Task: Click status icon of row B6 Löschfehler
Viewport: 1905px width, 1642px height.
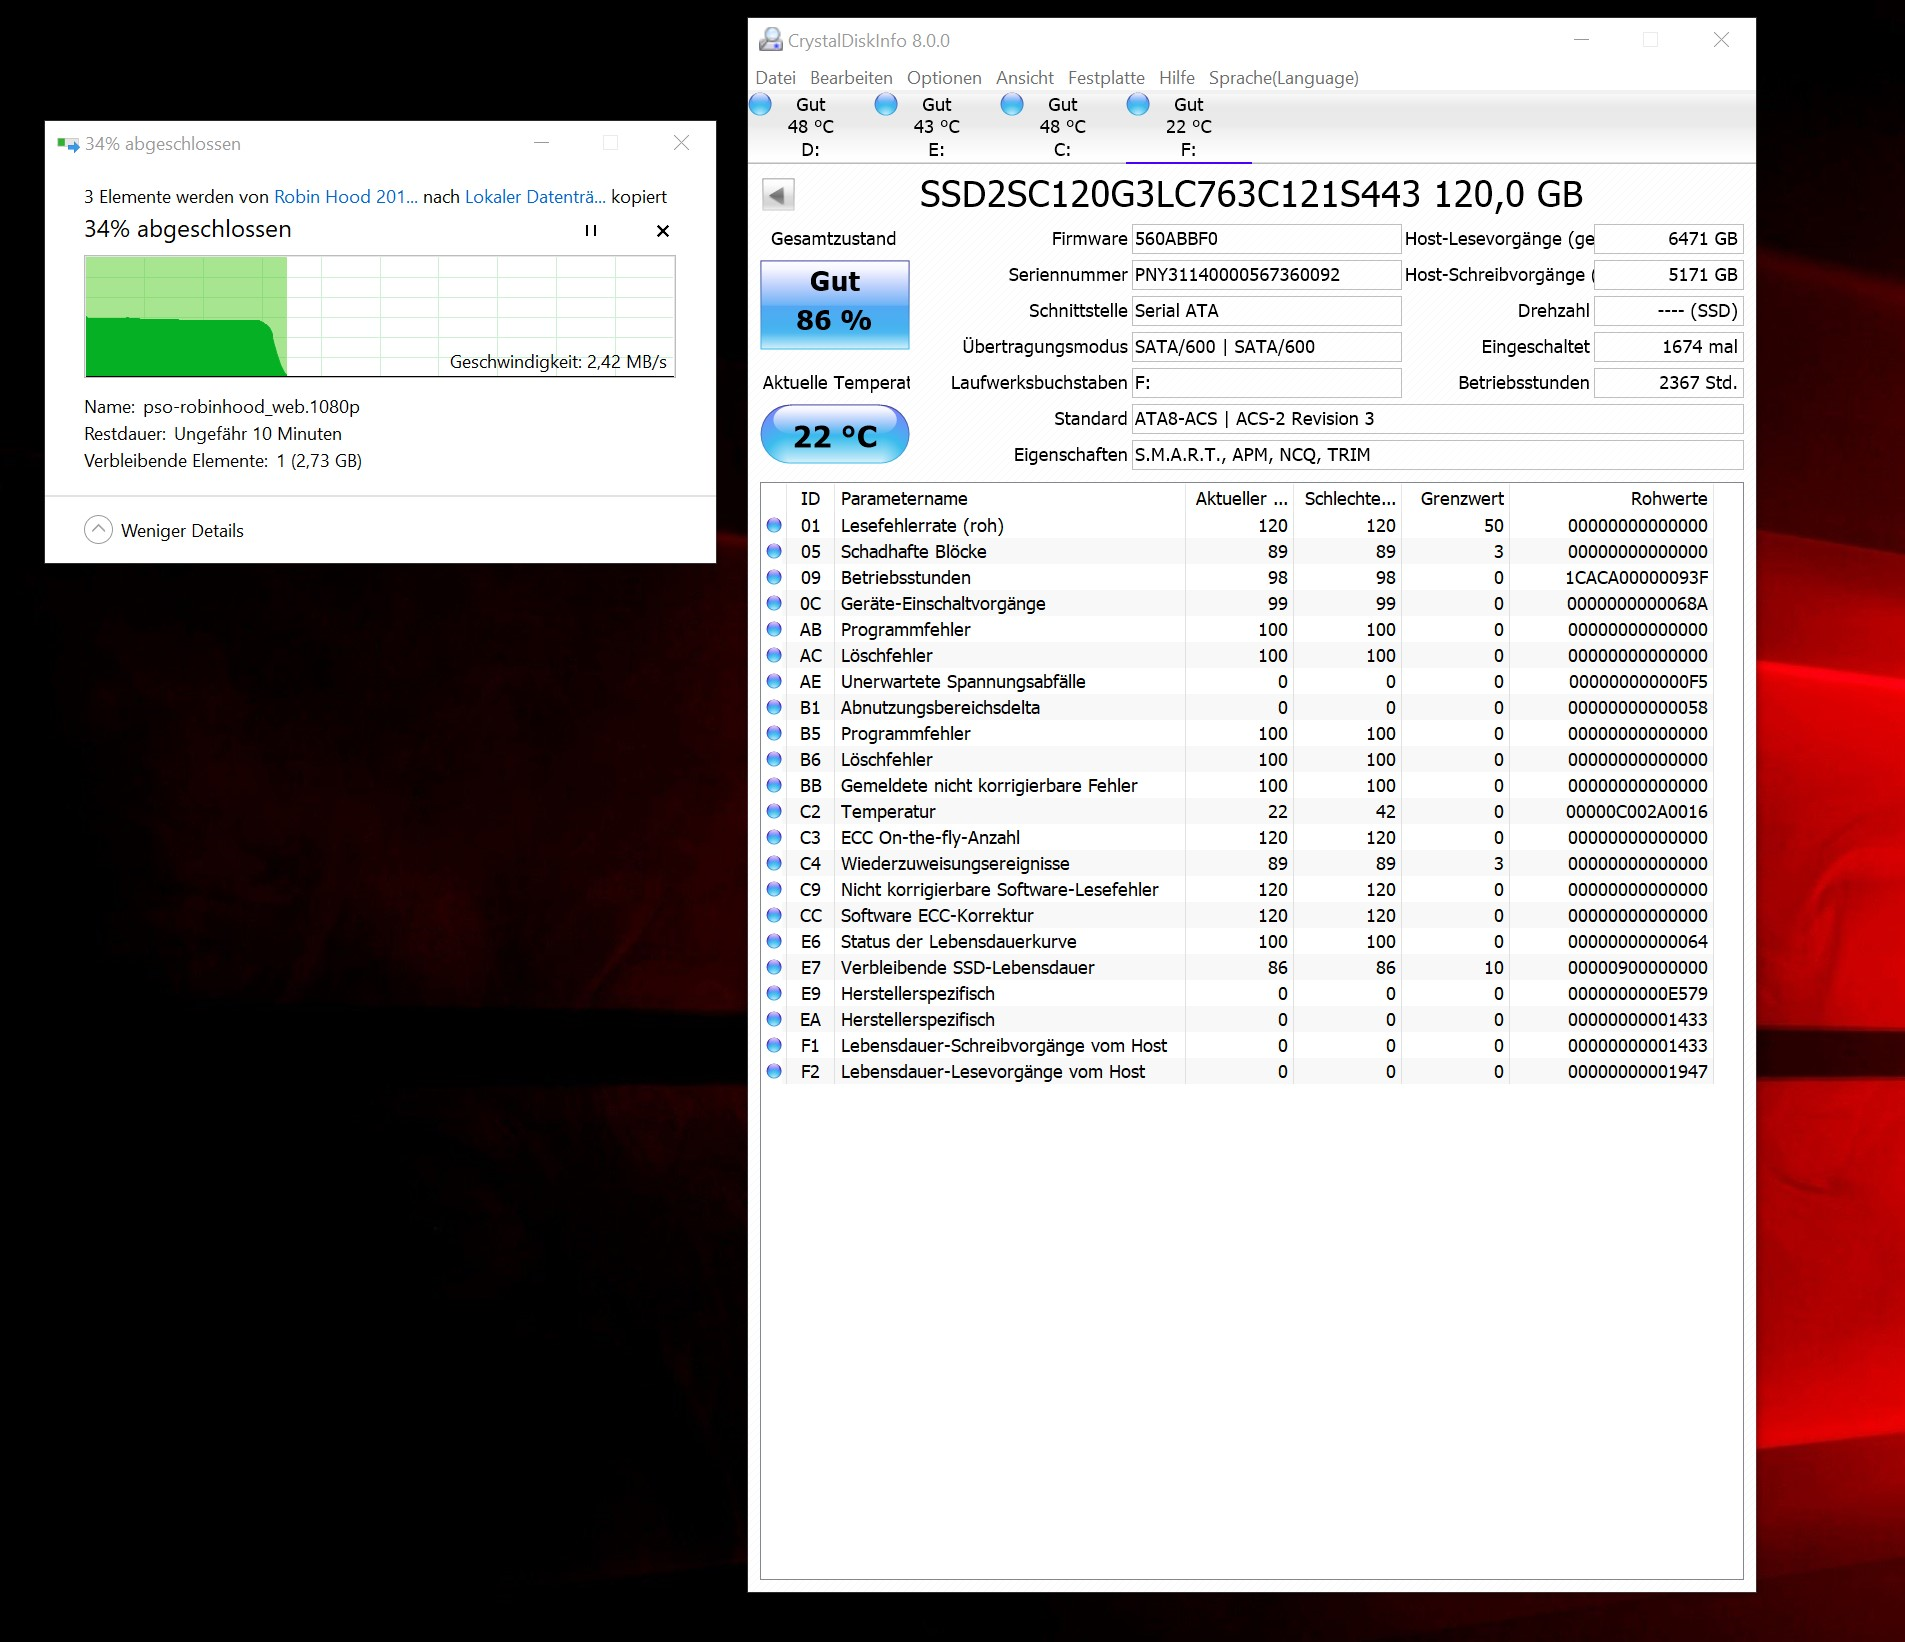Action: click(774, 759)
